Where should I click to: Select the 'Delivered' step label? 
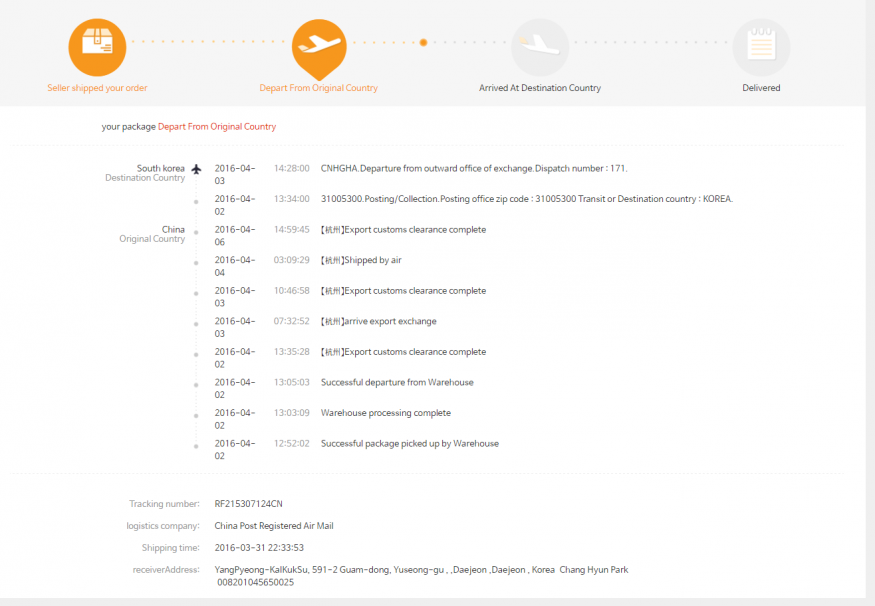point(761,88)
